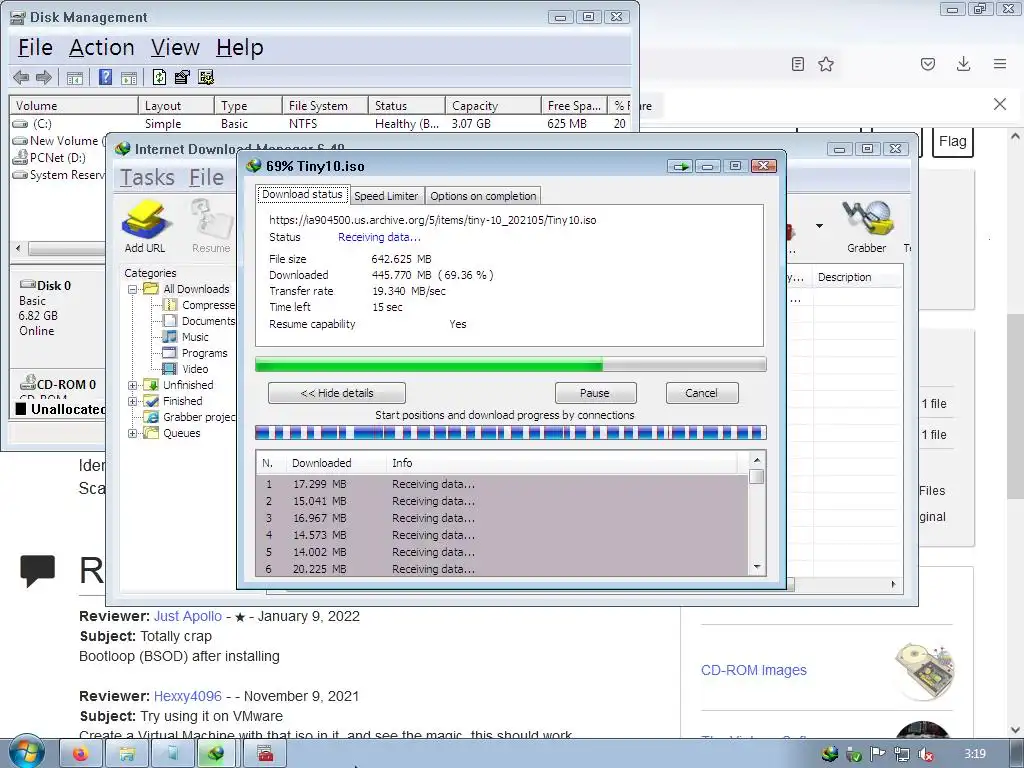This screenshot has height=768, width=1024.
Task: Click Firefox bookmark star icon
Action: [826, 64]
